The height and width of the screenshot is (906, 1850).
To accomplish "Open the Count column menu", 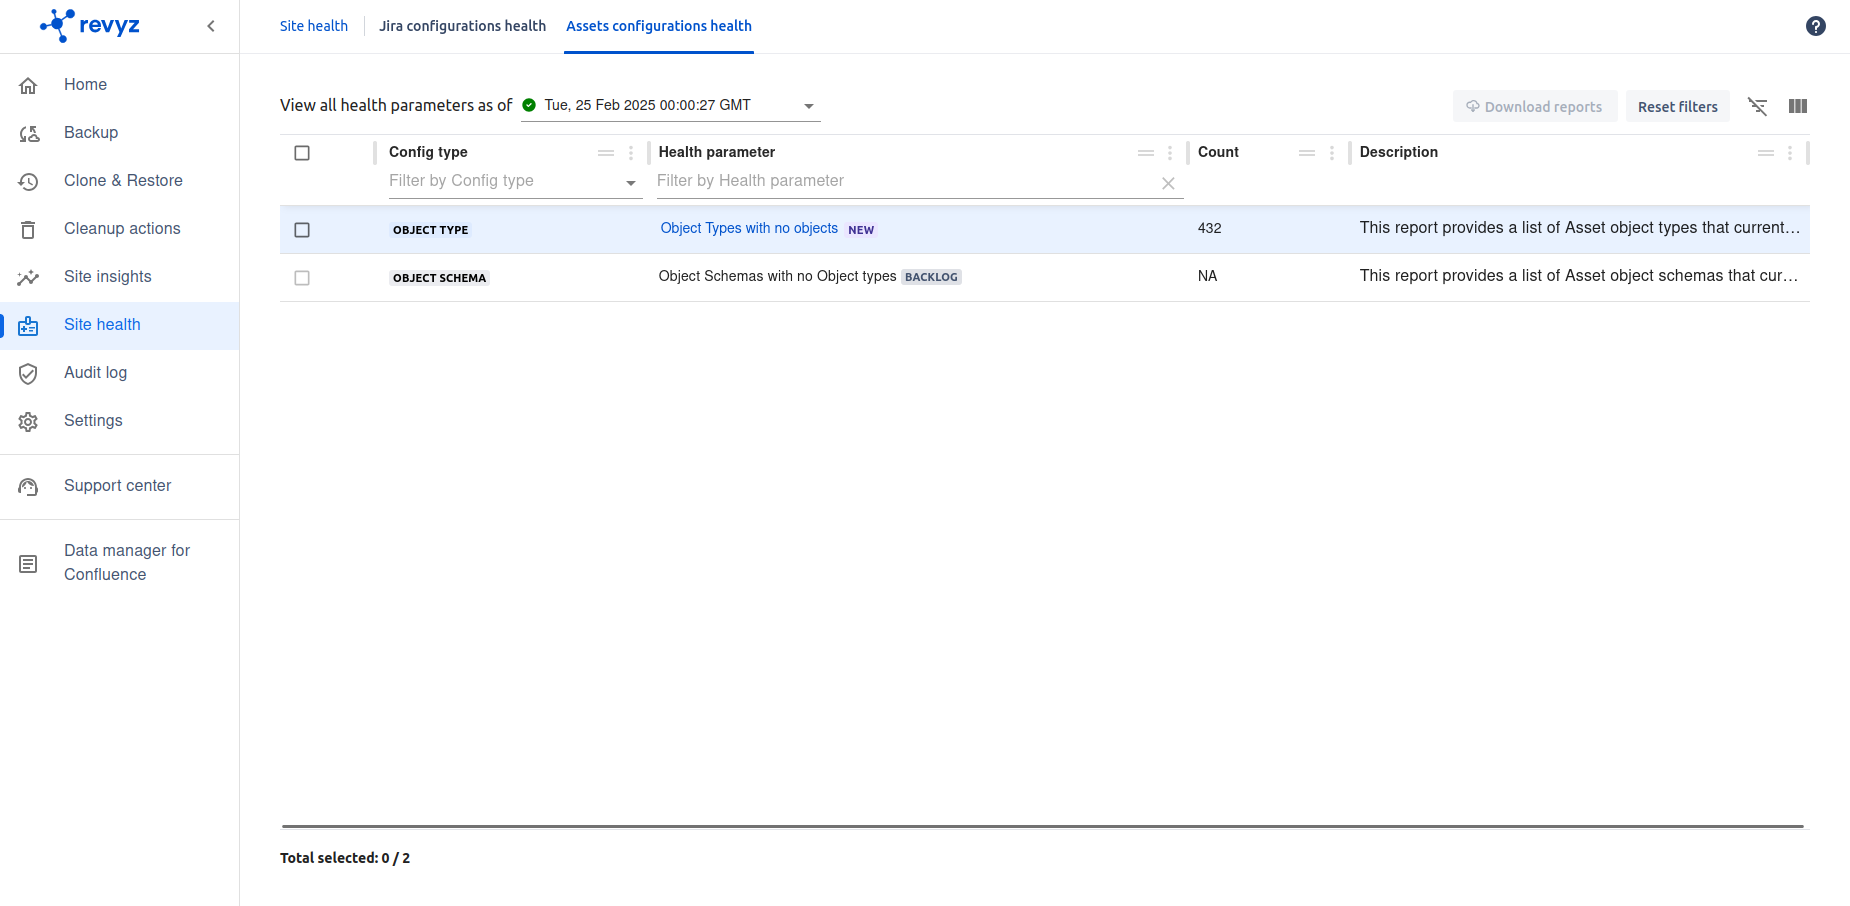I will [x=1331, y=153].
